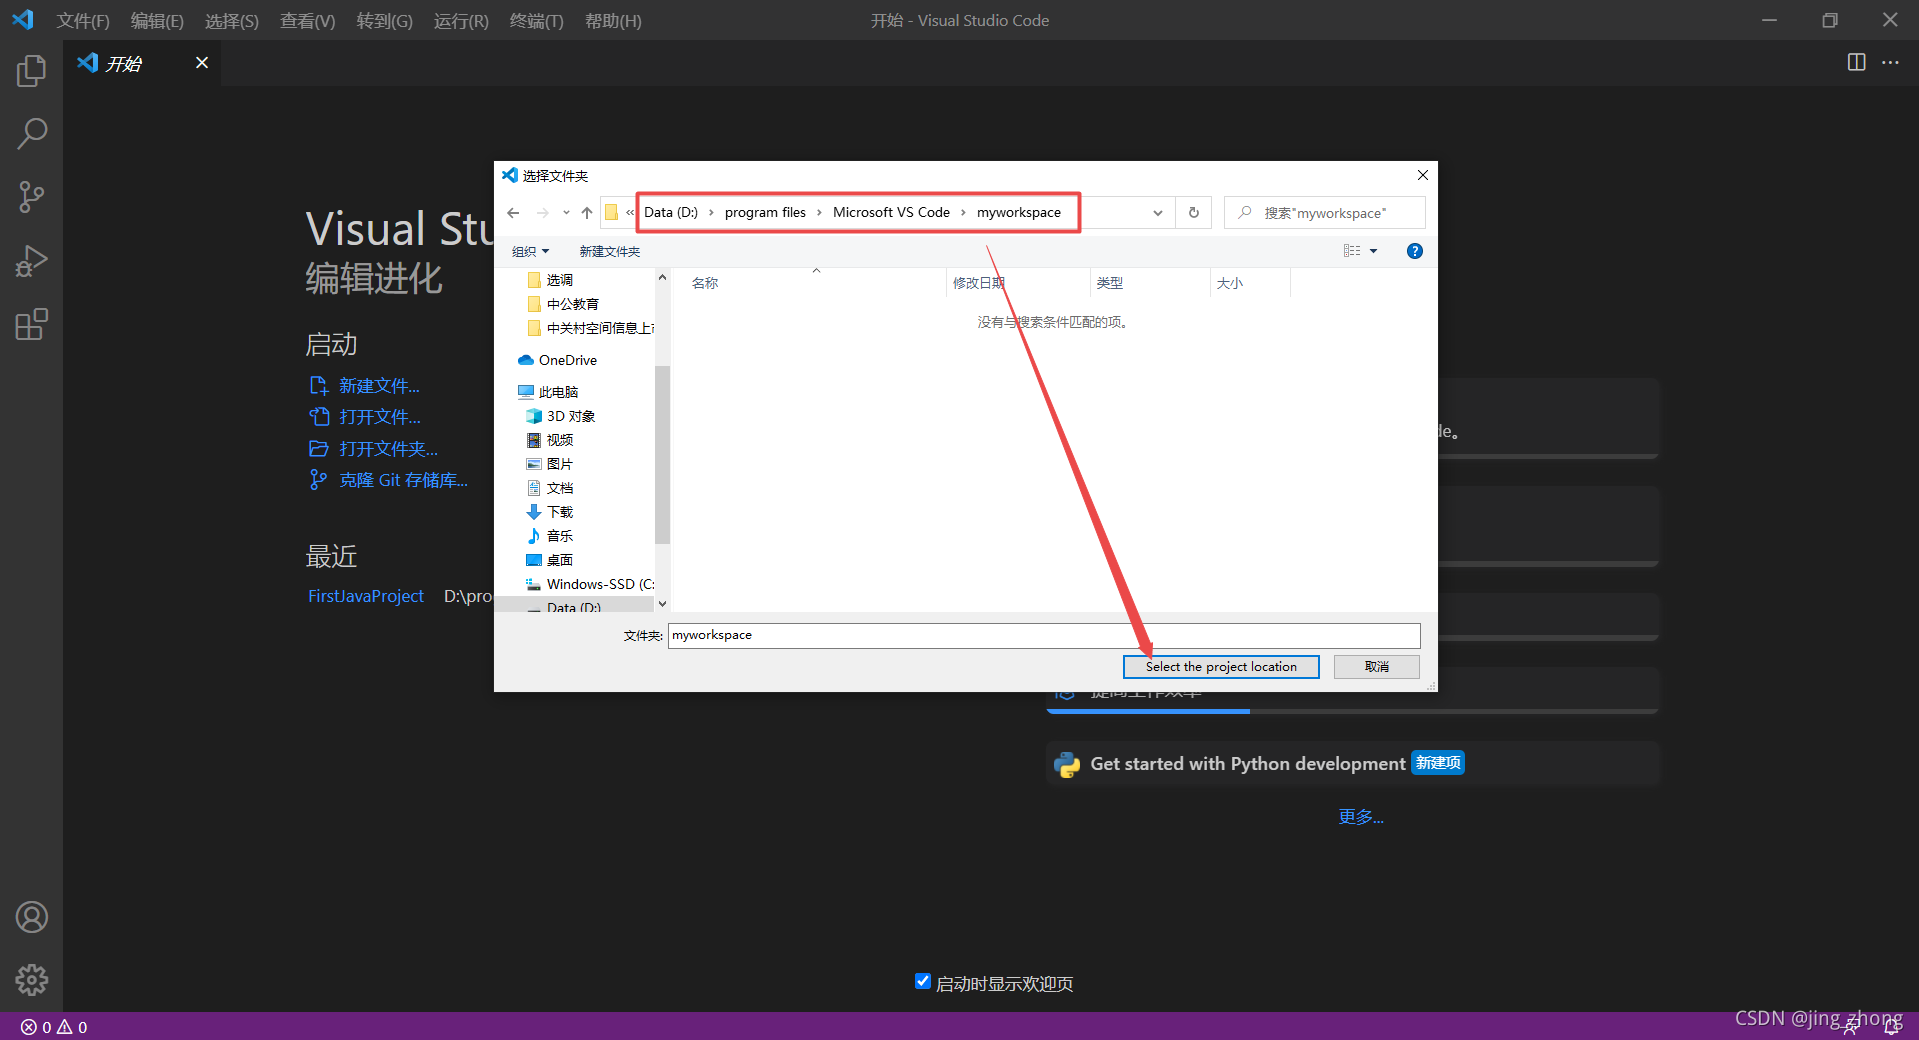The height and width of the screenshot is (1040, 1919).
Task: Click the chevron after Microsoft VS Code in path
Action: click(963, 213)
